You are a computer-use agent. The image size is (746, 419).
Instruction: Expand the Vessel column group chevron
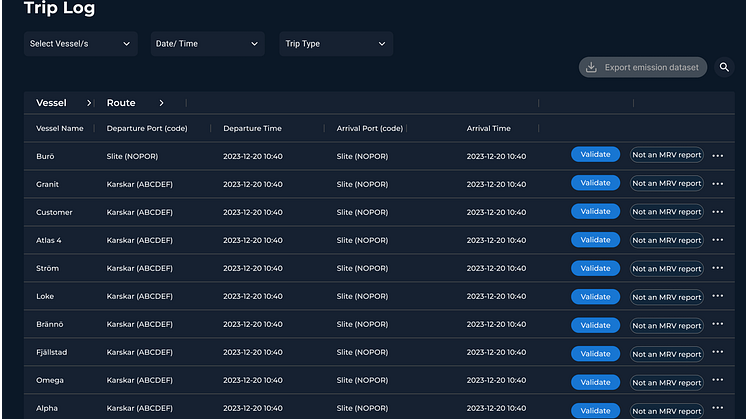click(89, 103)
